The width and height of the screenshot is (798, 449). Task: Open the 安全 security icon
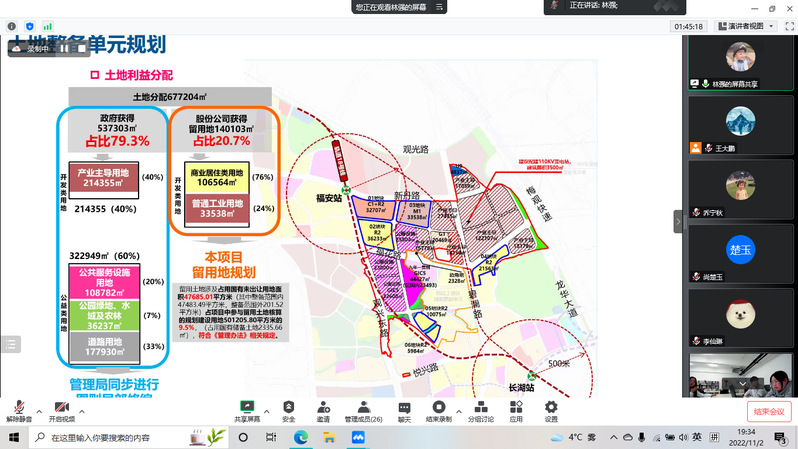(289, 408)
